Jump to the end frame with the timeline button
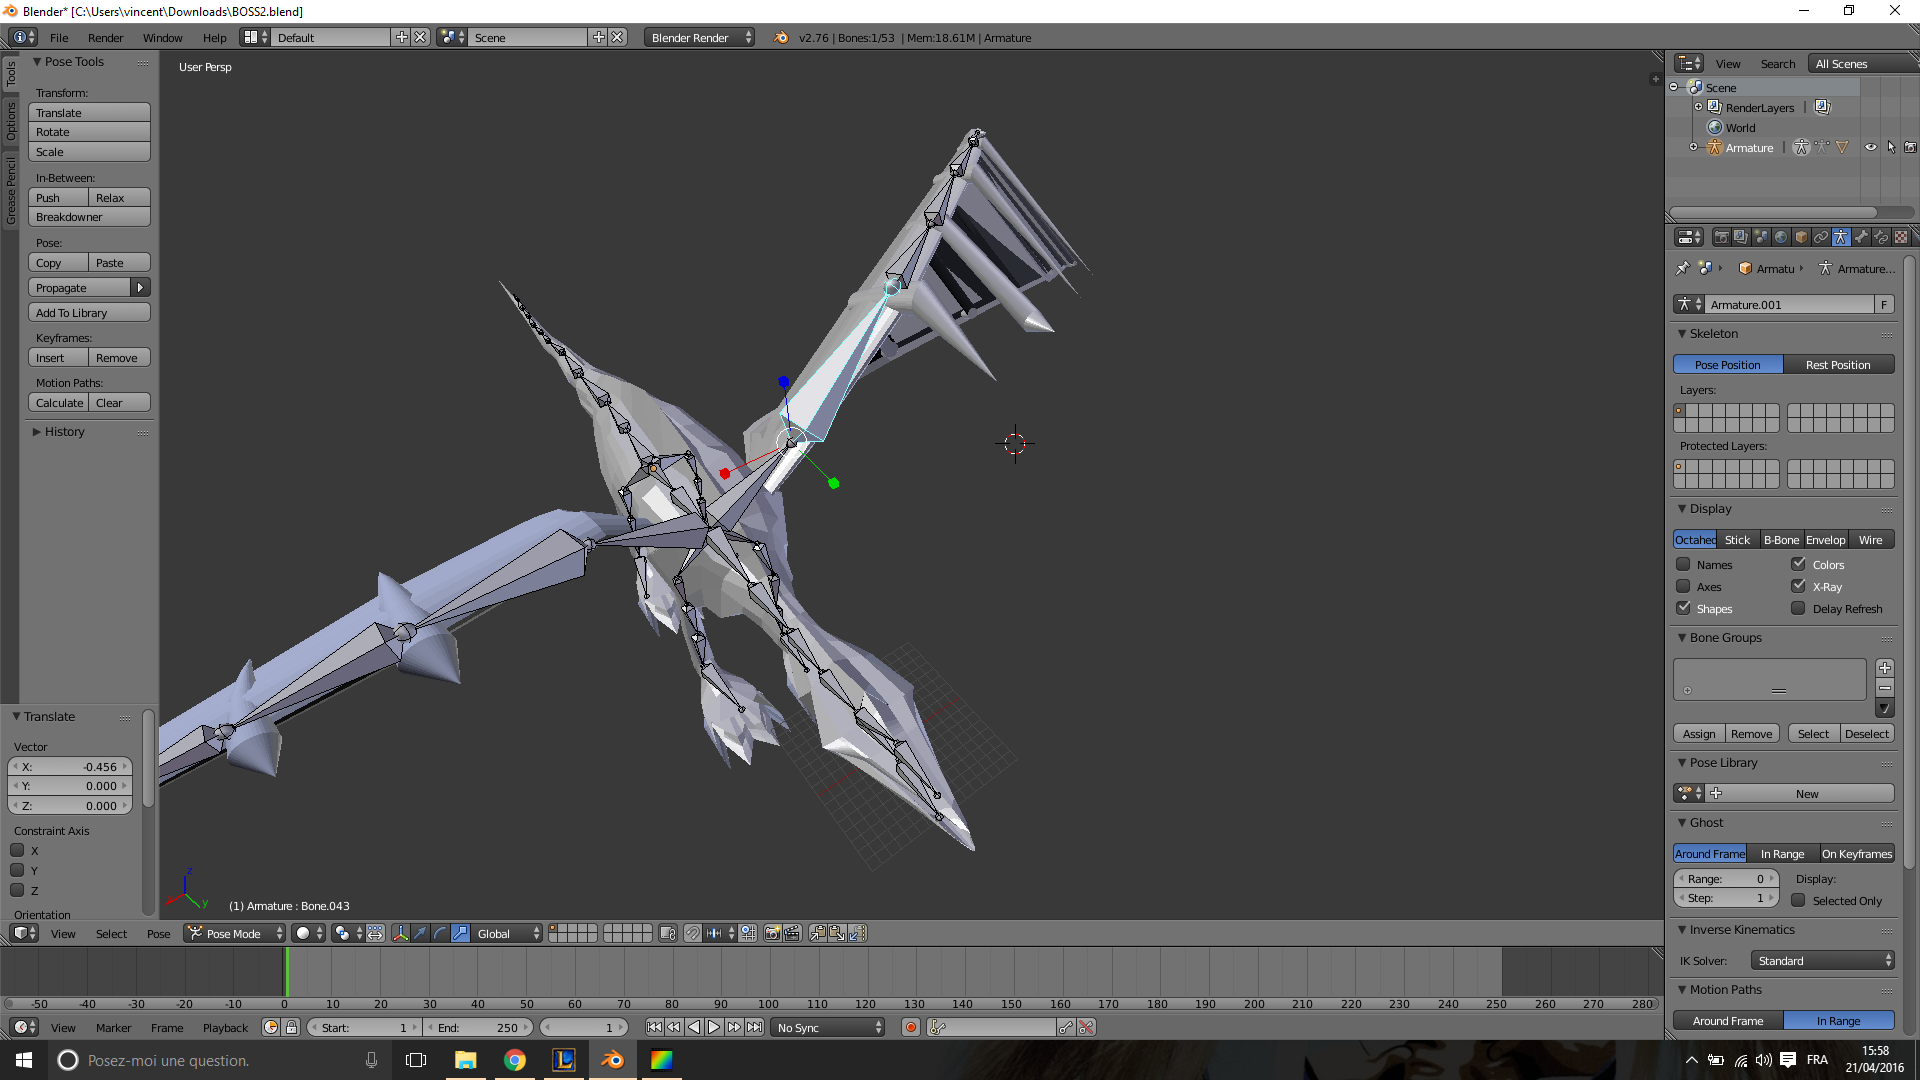Image resolution: width=1920 pixels, height=1080 pixels. click(x=755, y=1027)
